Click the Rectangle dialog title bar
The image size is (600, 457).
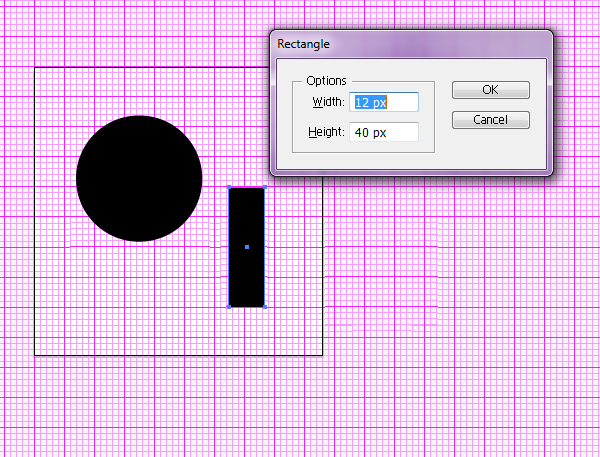click(411, 44)
